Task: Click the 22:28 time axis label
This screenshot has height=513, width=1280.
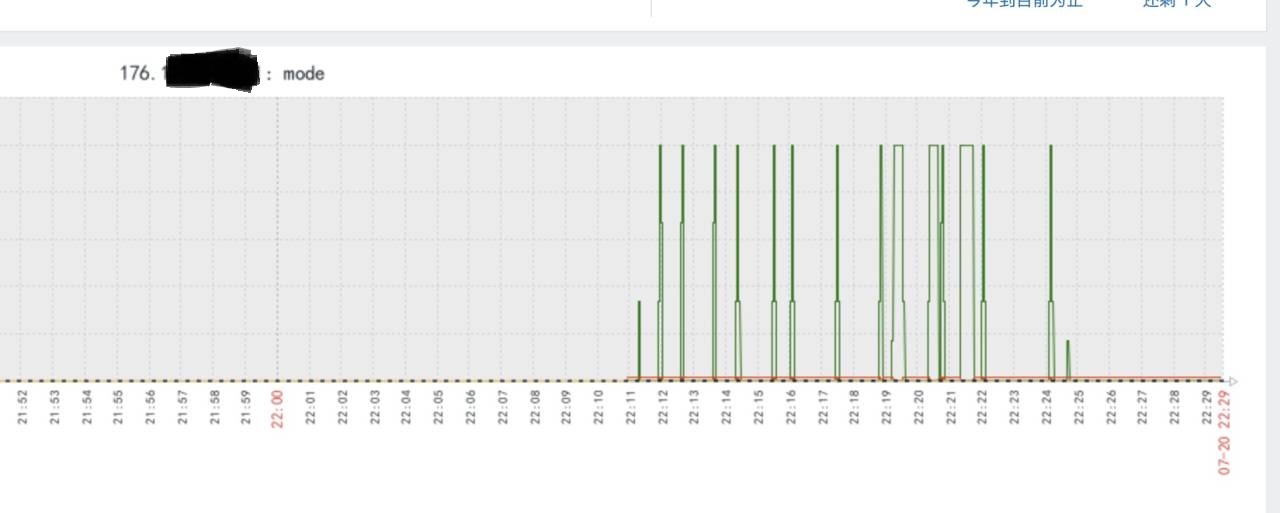Action: click(1174, 406)
